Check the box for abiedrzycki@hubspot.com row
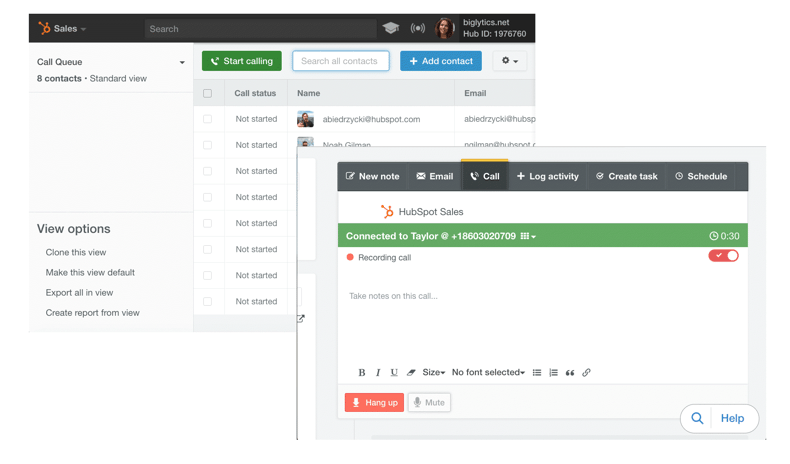Image resolution: width=790 pixels, height=464 pixels. (x=208, y=119)
